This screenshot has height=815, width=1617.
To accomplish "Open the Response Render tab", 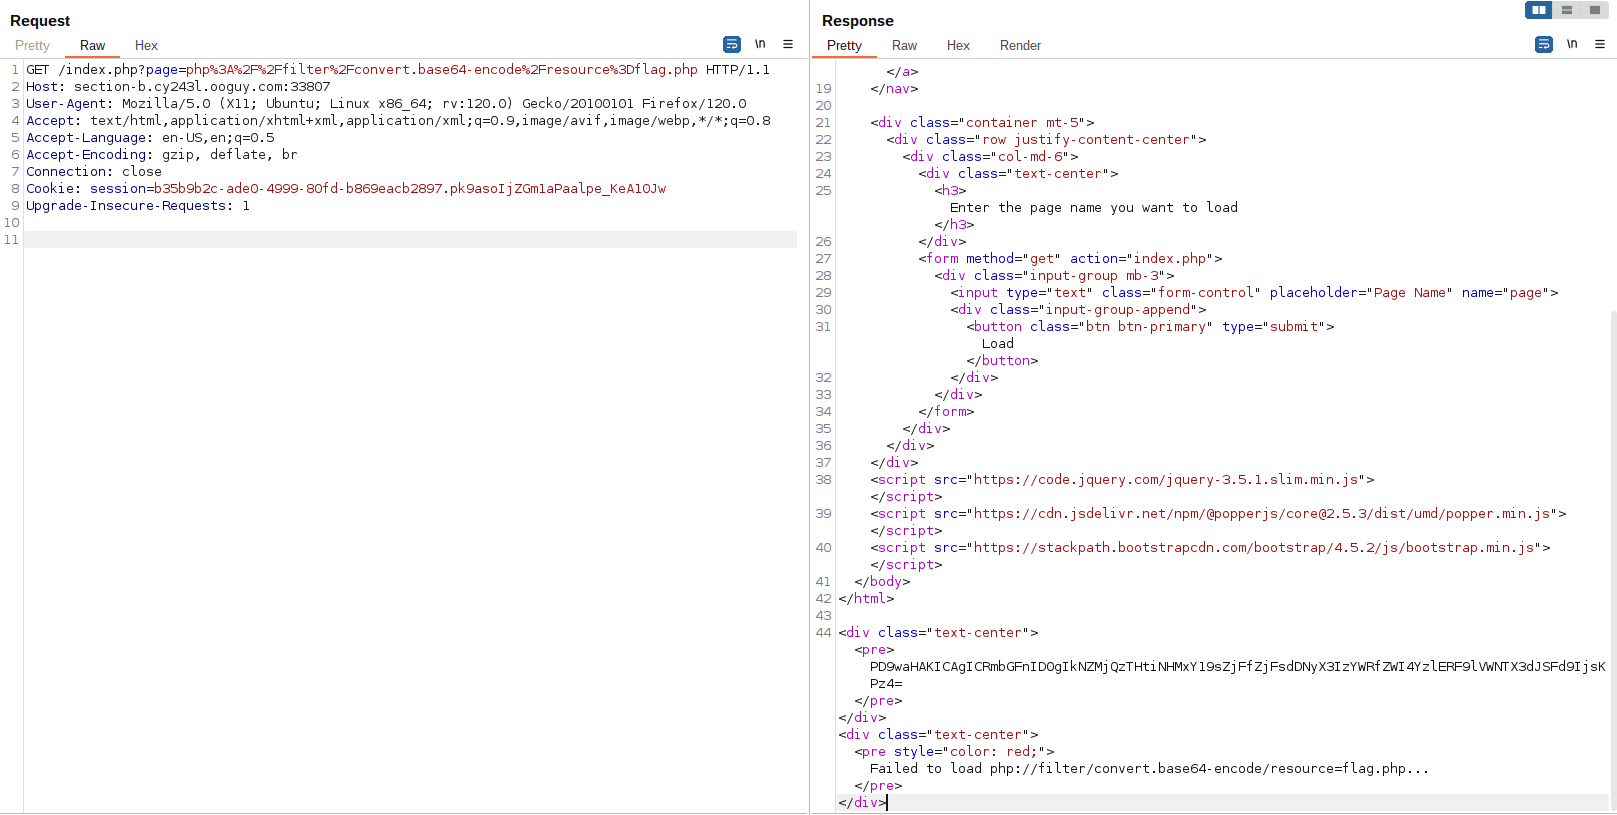I will click(x=1020, y=45).
